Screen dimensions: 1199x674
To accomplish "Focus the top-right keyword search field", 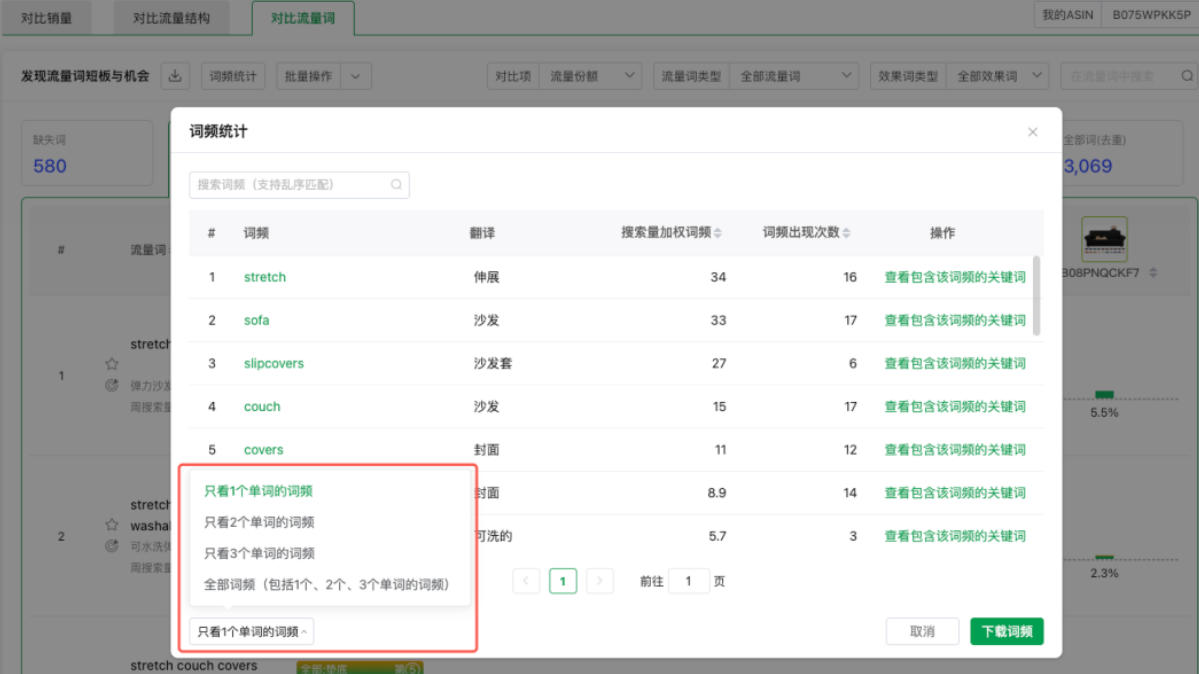I will click(1129, 76).
